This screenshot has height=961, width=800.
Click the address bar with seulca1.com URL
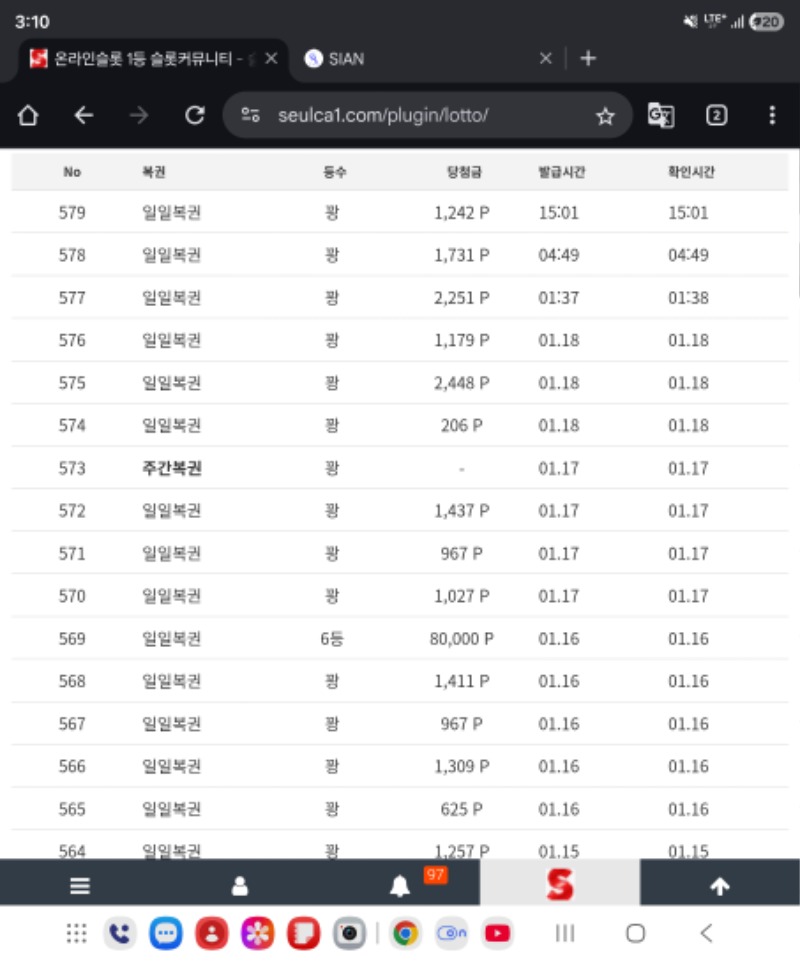[x=420, y=116]
